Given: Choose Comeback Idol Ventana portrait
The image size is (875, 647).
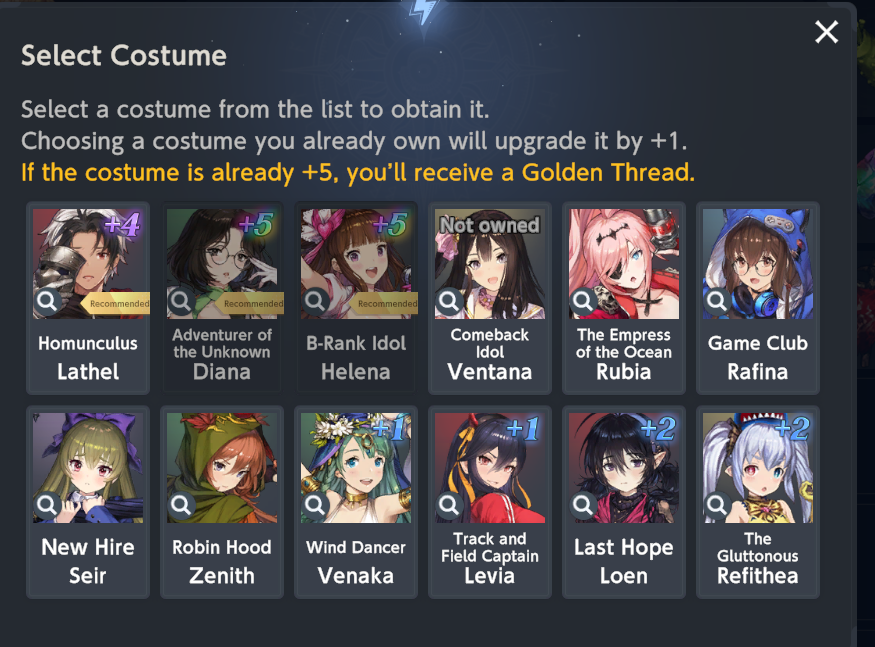Looking at the screenshot, I should click(x=490, y=264).
